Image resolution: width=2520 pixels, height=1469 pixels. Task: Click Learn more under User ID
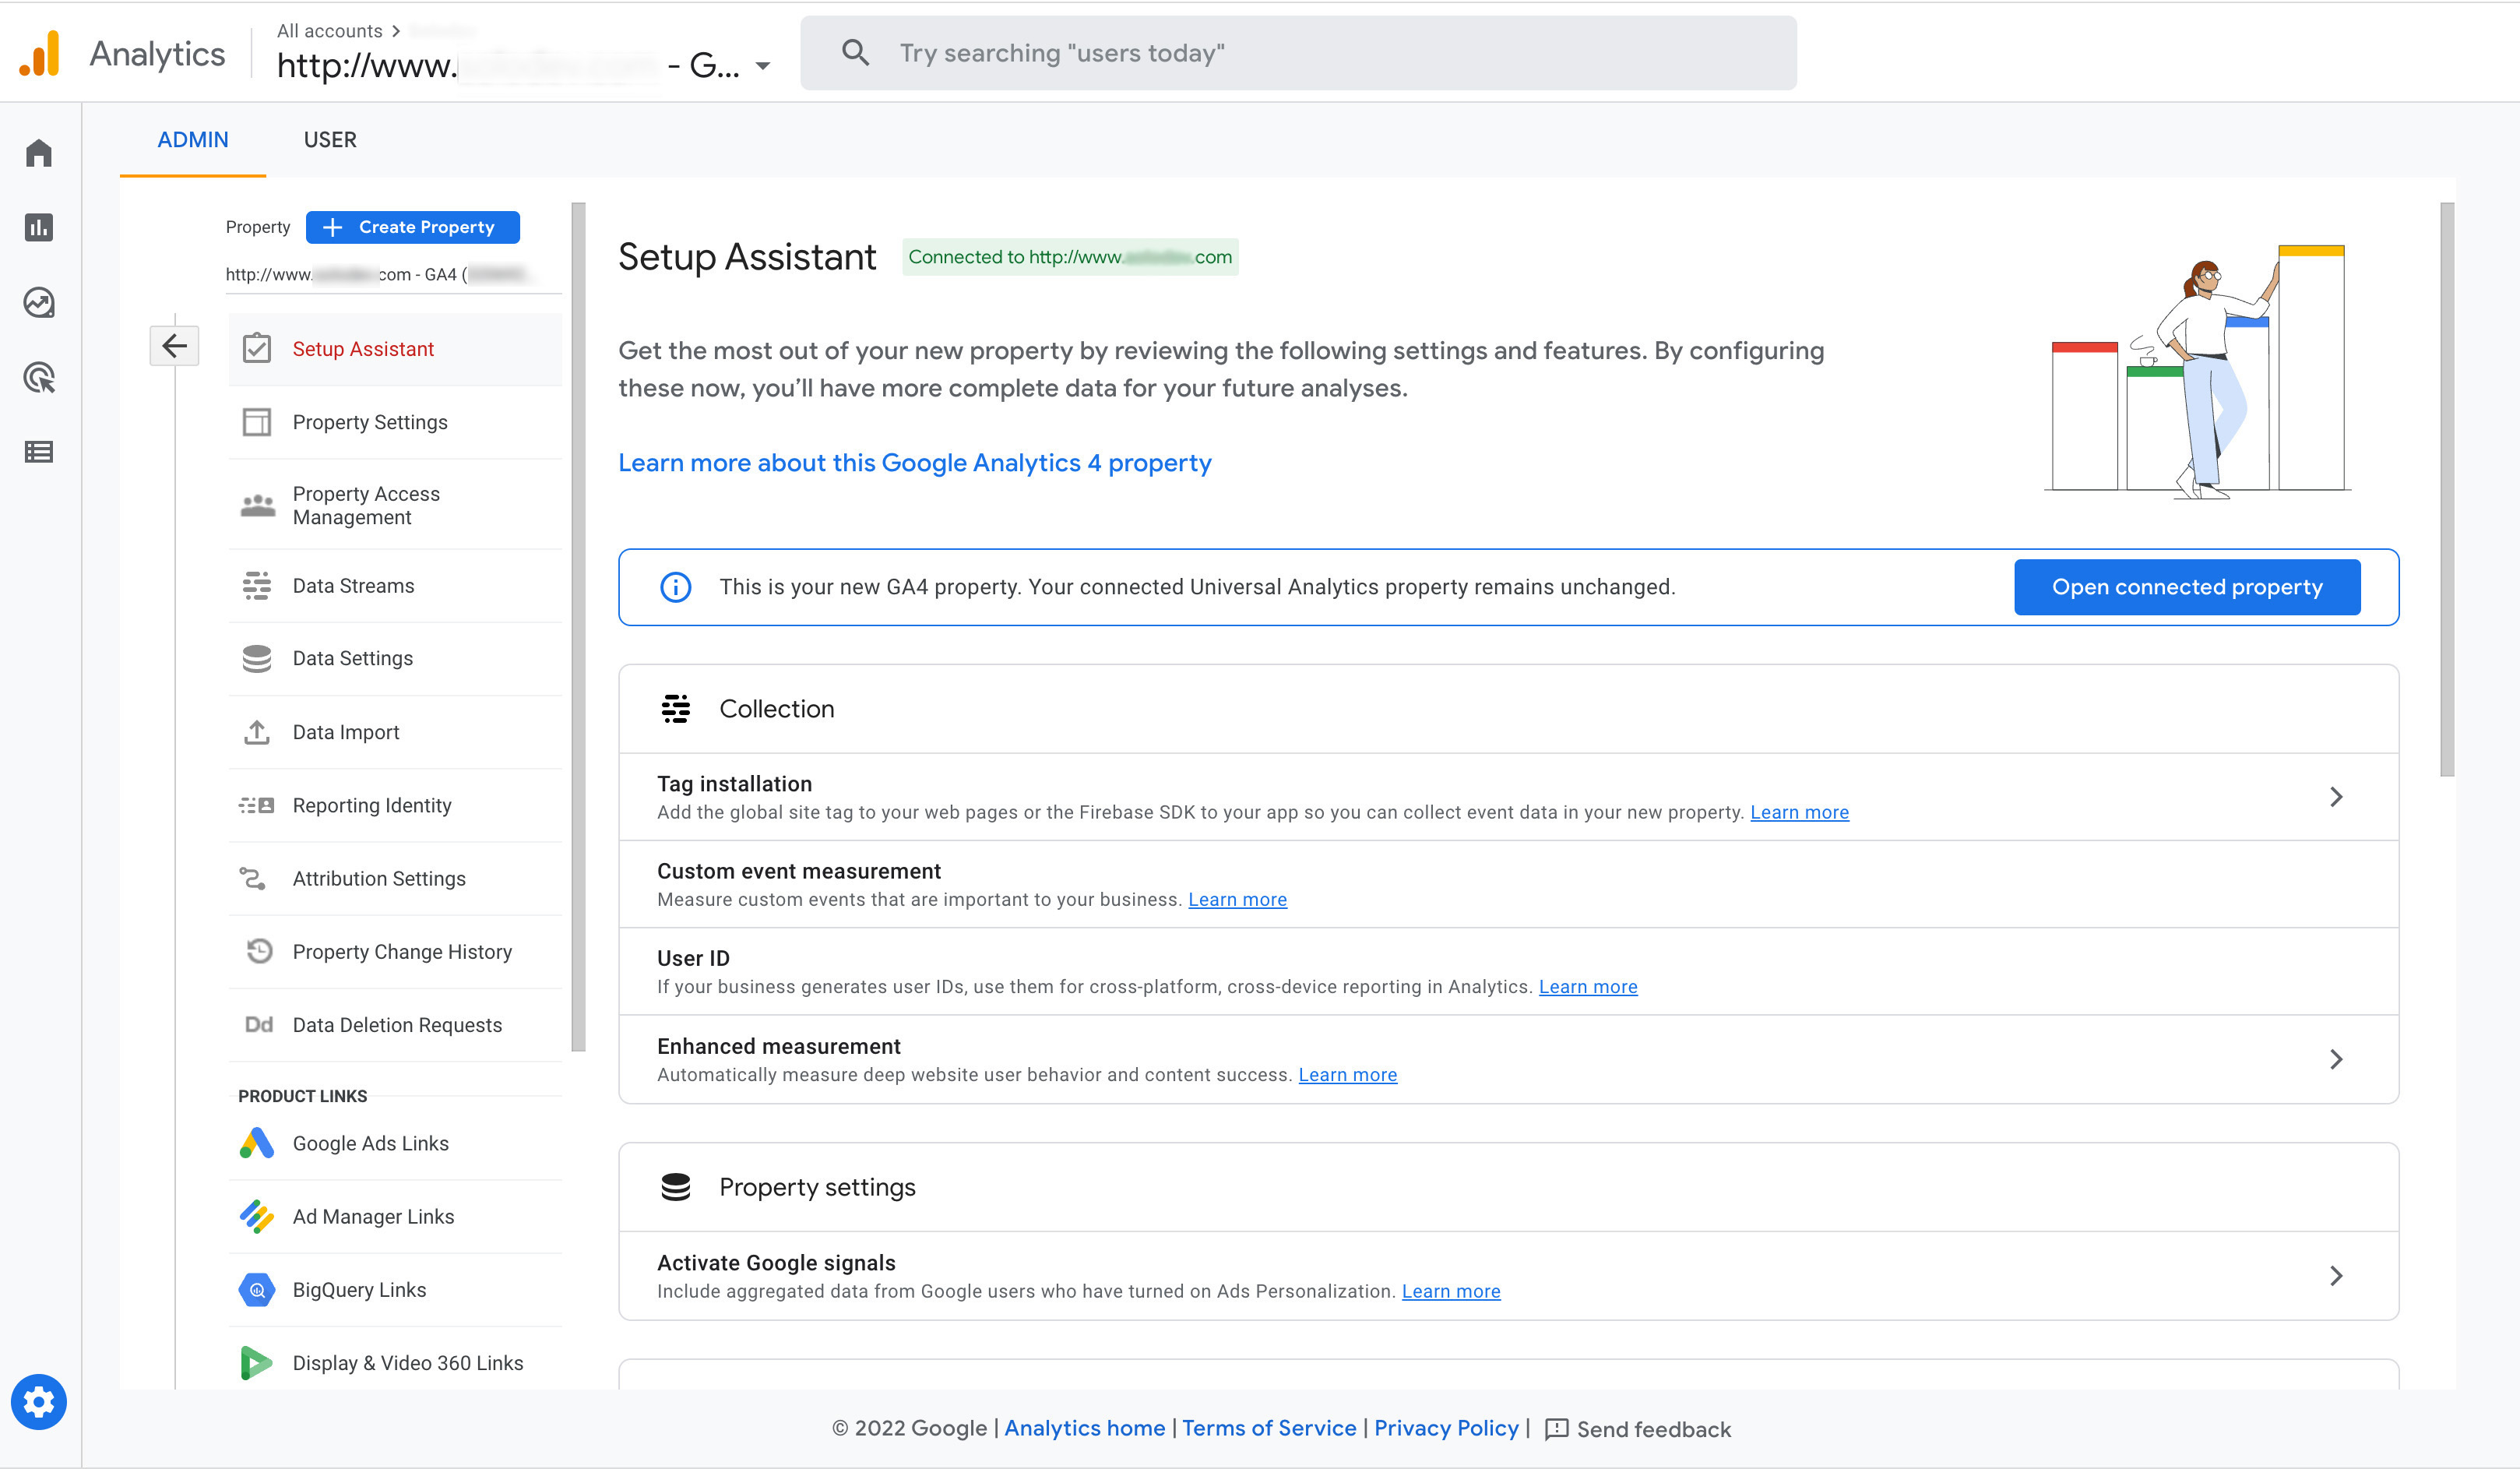pyautogui.click(x=1588, y=986)
